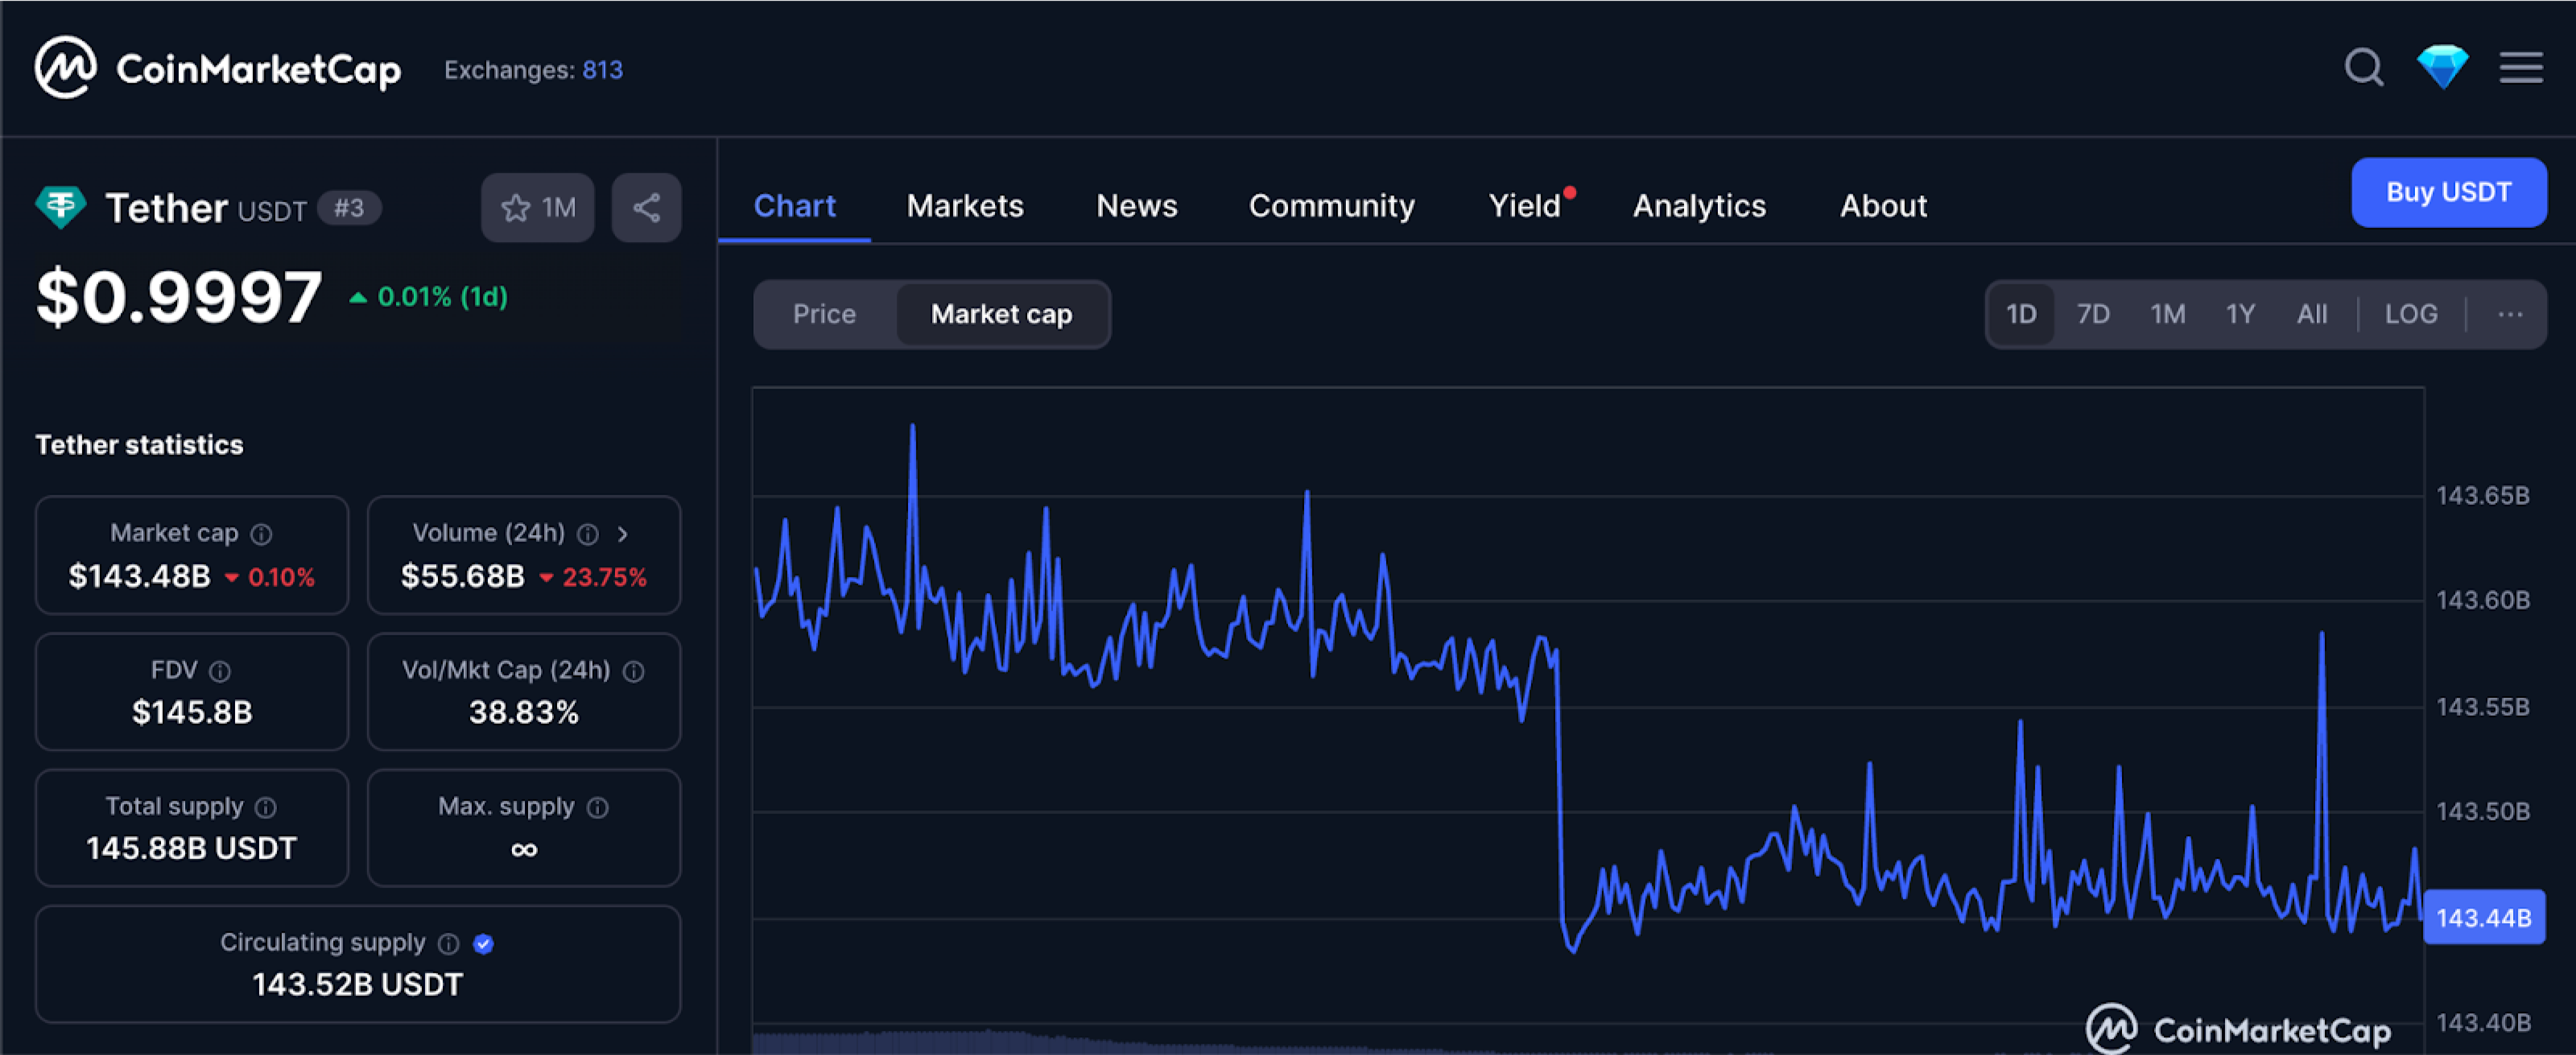Open the search magnifier icon
Screen dimensions: 2576x1055
[x=2364, y=68]
